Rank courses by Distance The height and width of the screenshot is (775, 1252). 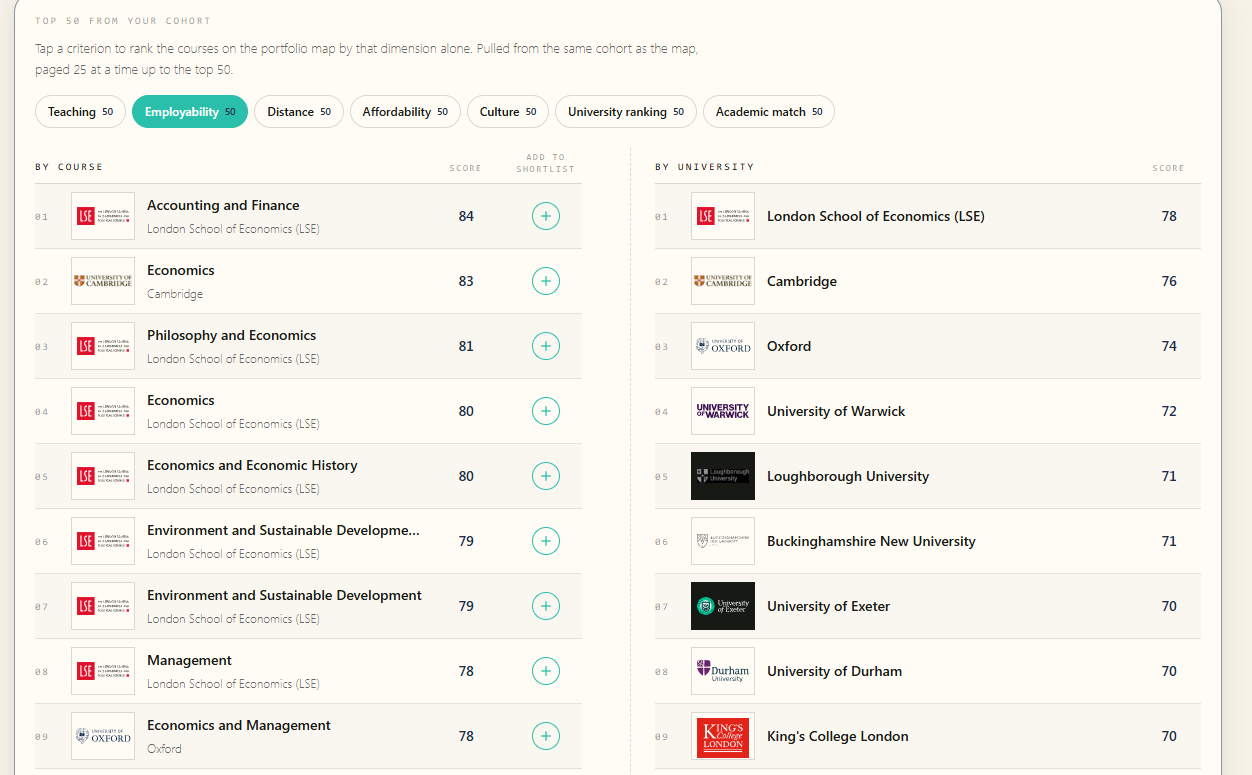click(x=299, y=112)
